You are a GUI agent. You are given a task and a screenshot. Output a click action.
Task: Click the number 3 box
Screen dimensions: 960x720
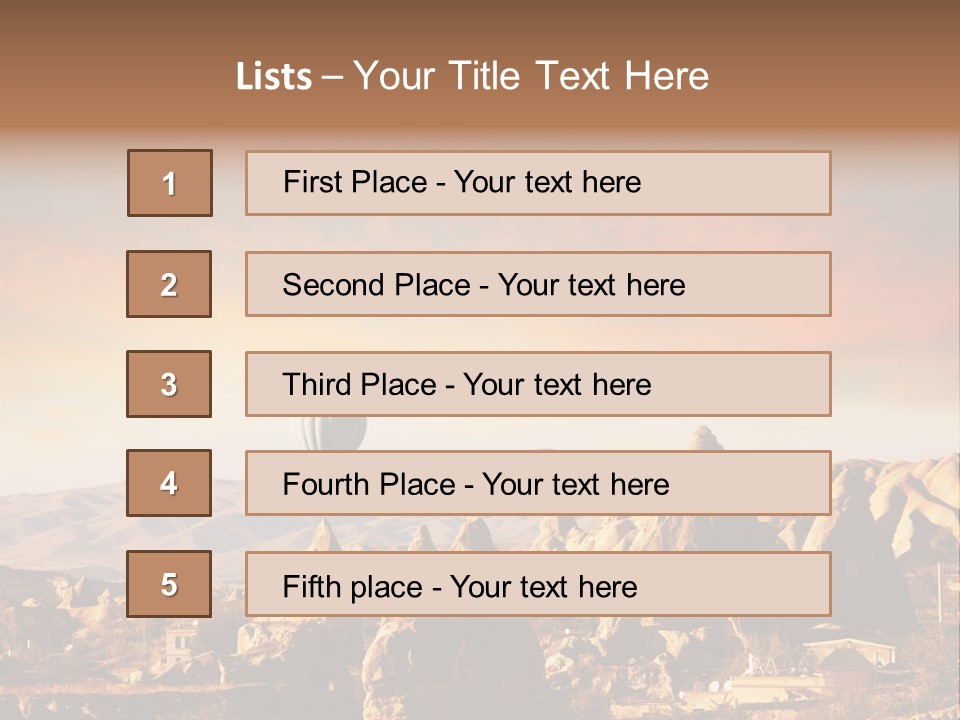[169, 384]
